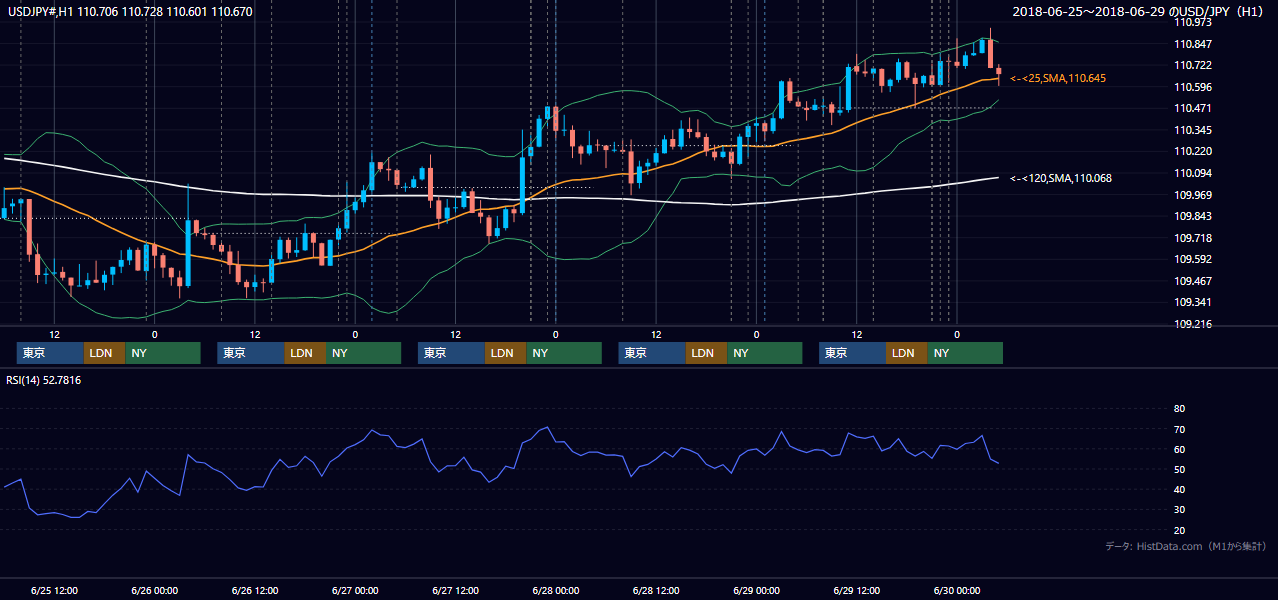
Task: Click the RSI(14) 52.7816 indicator label
Action: click(44, 380)
